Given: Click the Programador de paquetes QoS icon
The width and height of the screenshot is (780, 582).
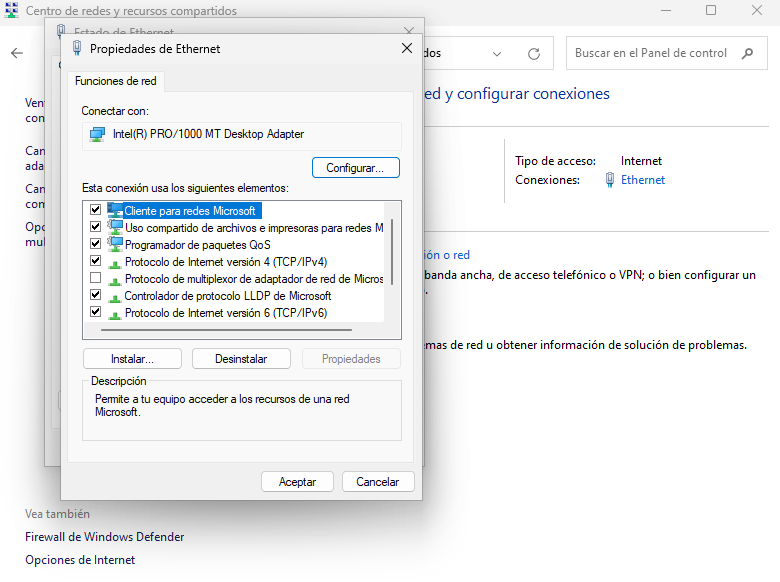Looking at the screenshot, I should tap(114, 245).
